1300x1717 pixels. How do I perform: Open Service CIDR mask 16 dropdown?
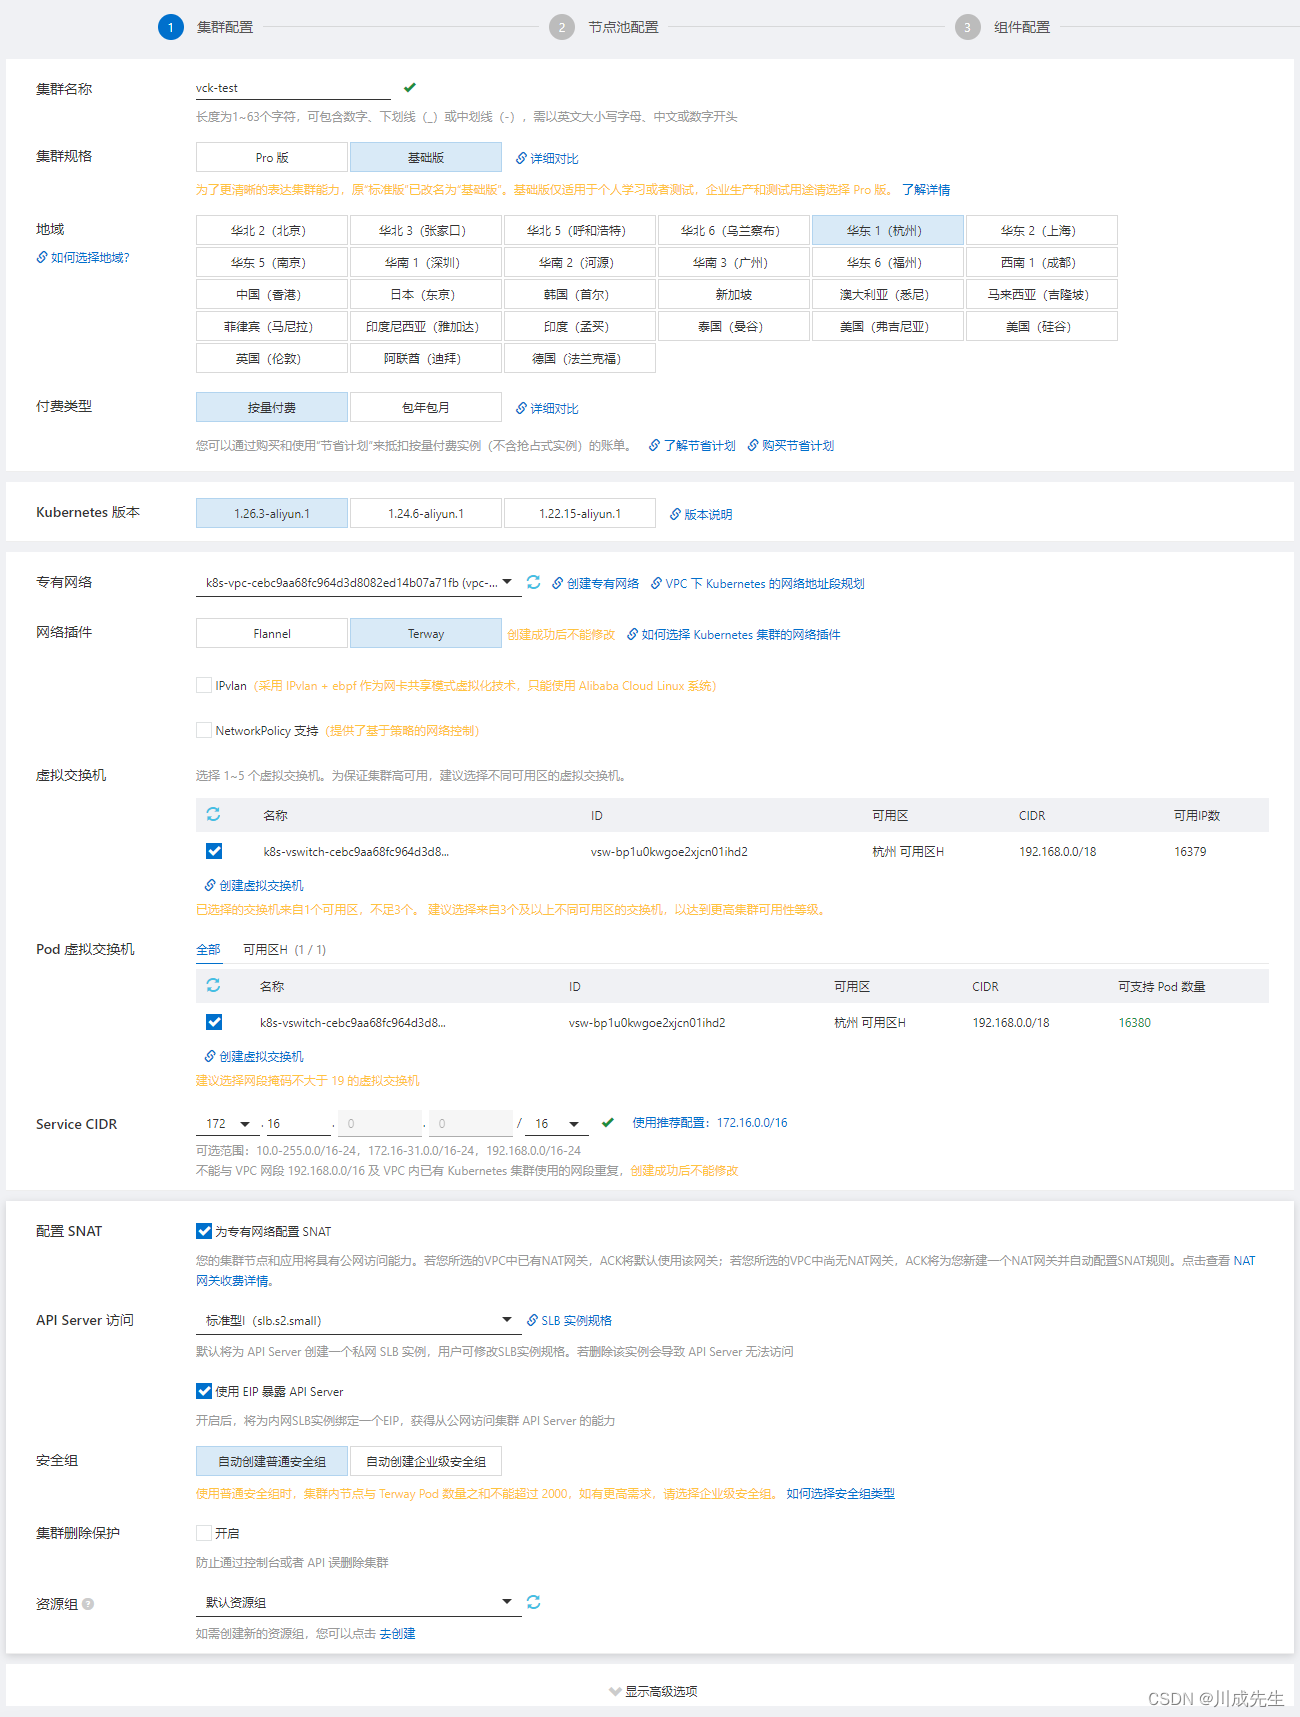click(x=557, y=1124)
